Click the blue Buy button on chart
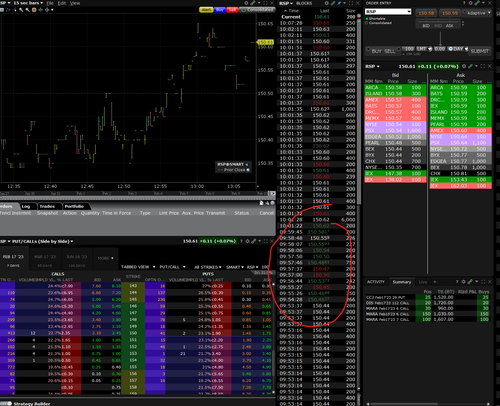500x406 pixels. pyautogui.click(x=220, y=10)
